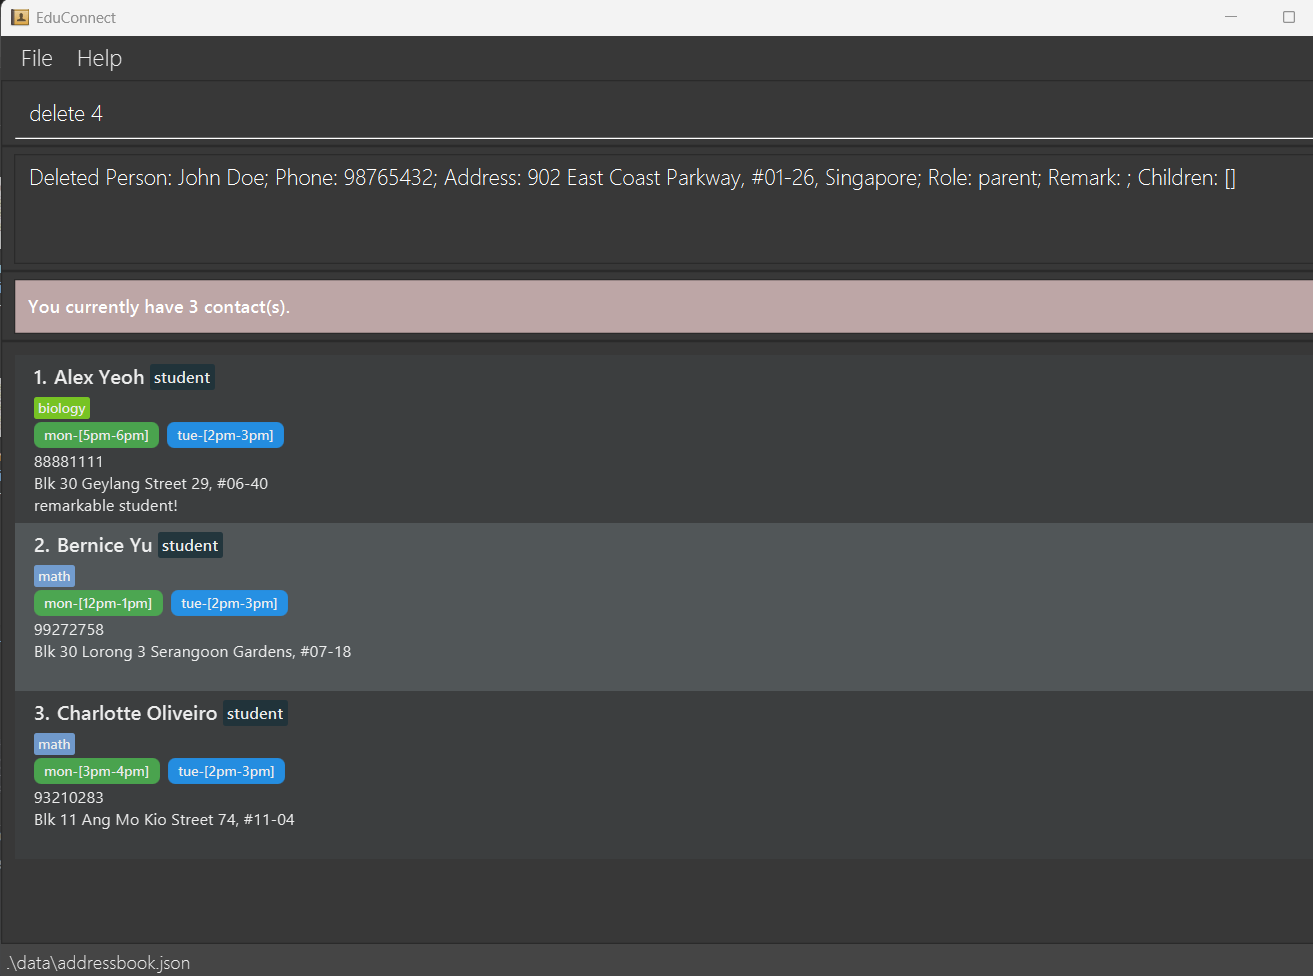This screenshot has height=976, width=1313.
Task: Click the student role label beside Bernice Yu
Action: 190,545
